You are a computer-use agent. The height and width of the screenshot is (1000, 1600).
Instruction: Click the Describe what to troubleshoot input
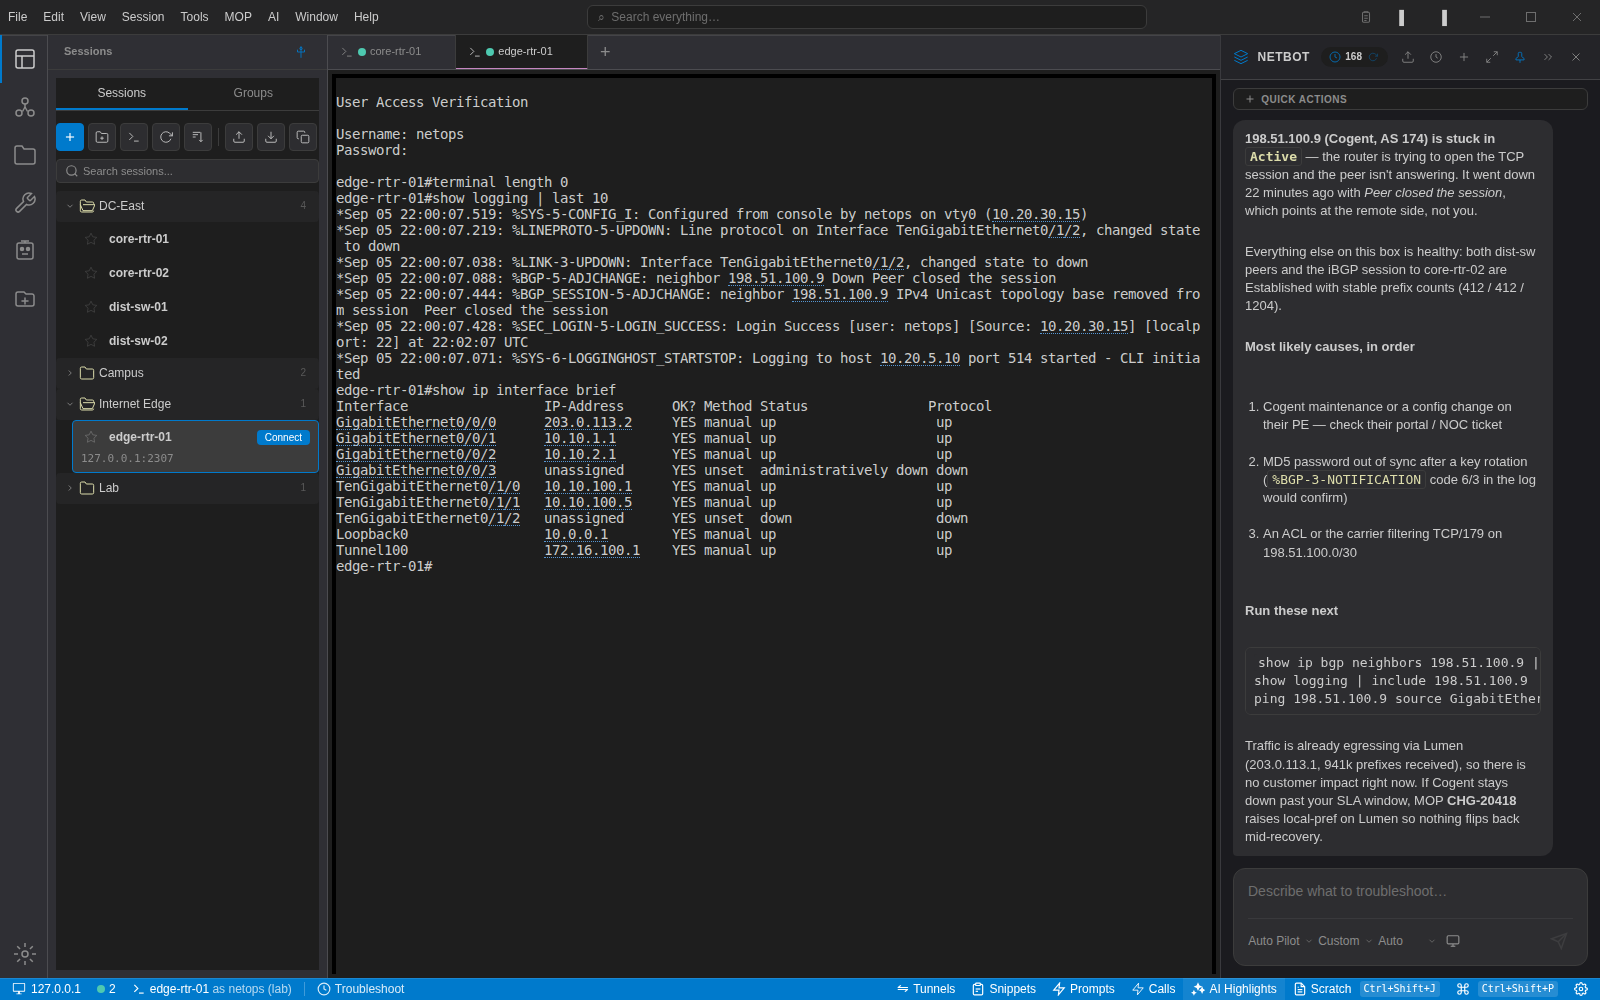click(x=1410, y=891)
